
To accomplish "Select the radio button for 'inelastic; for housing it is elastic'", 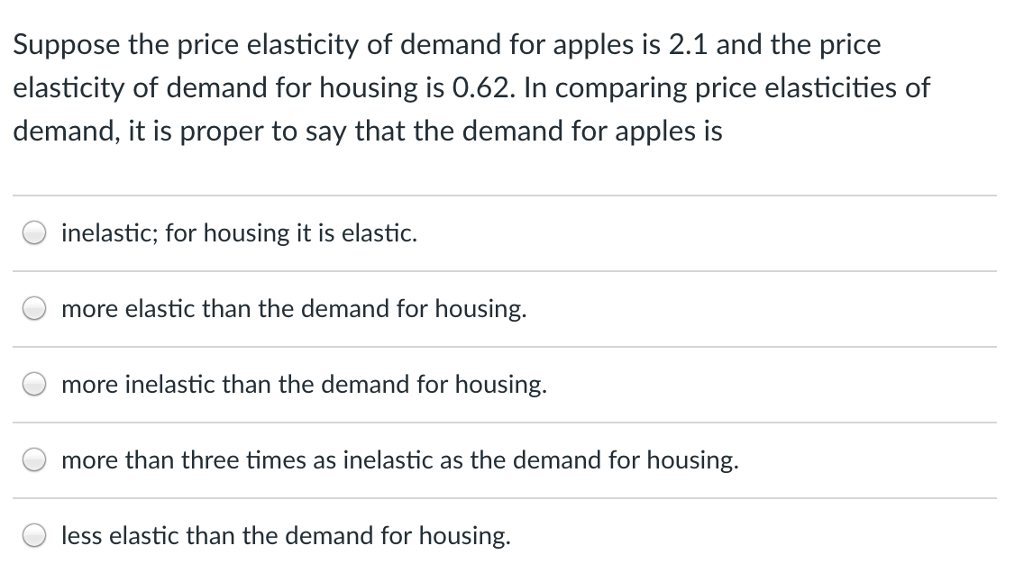I will click(x=34, y=232).
